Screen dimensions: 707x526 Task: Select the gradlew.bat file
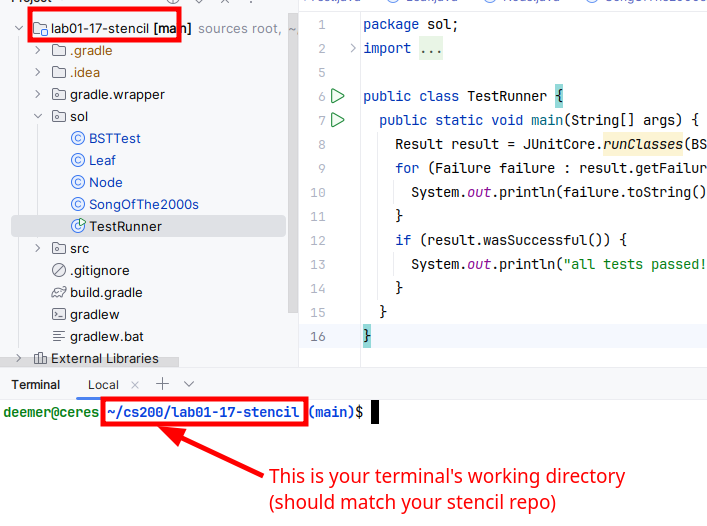(107, 337)
